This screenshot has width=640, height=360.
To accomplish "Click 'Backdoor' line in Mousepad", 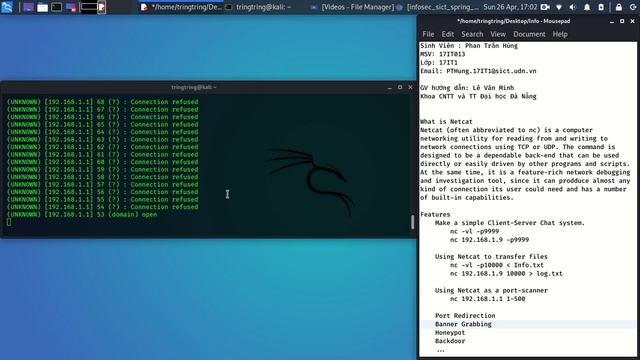I will click(450, 341).
